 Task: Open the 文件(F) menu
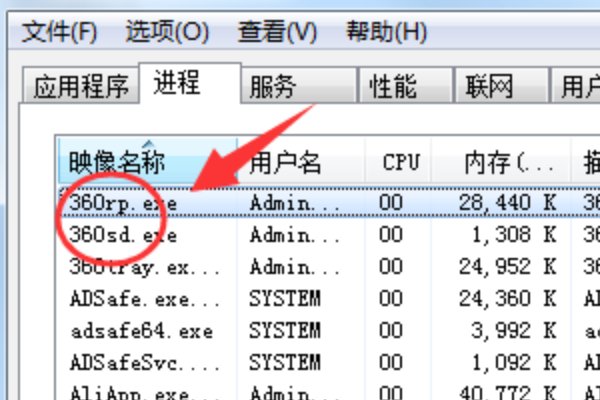pos(59,31)
